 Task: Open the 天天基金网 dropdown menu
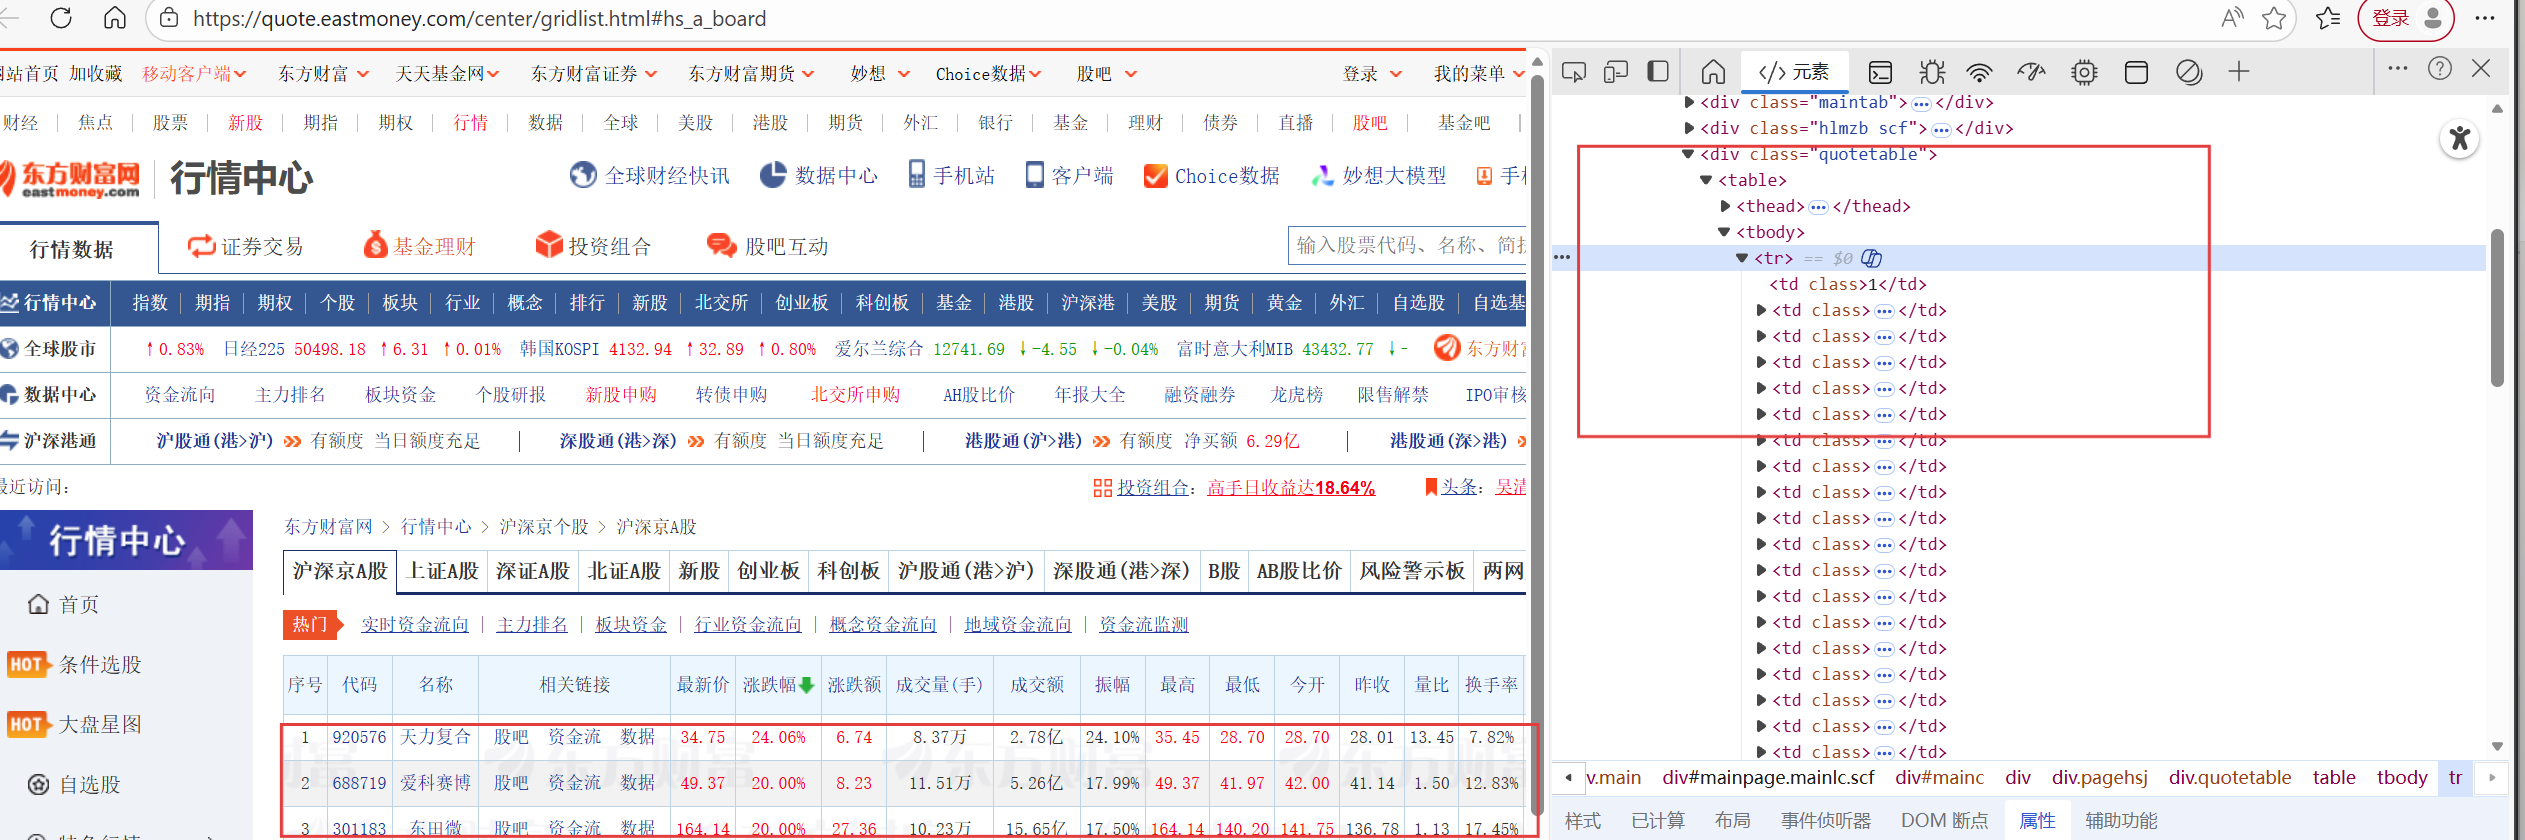447,74
